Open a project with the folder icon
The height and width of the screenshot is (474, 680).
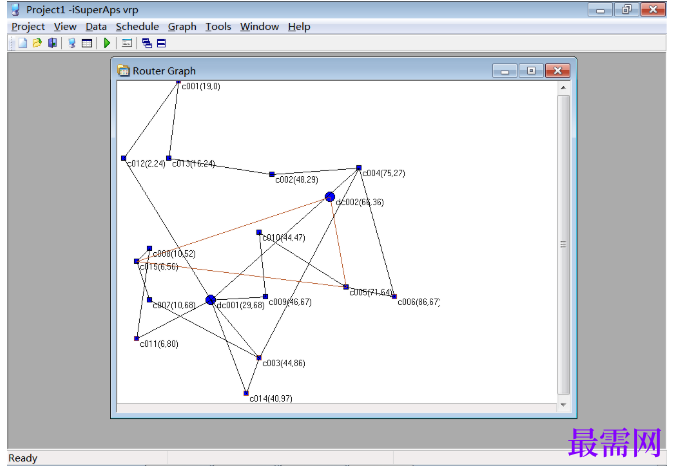pyautogui.click(x=37, y=43)
